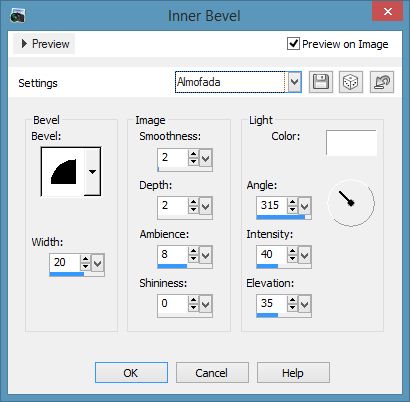Increase Angle value with up arrow
The image size is (410, 402).
coord(292,202)
